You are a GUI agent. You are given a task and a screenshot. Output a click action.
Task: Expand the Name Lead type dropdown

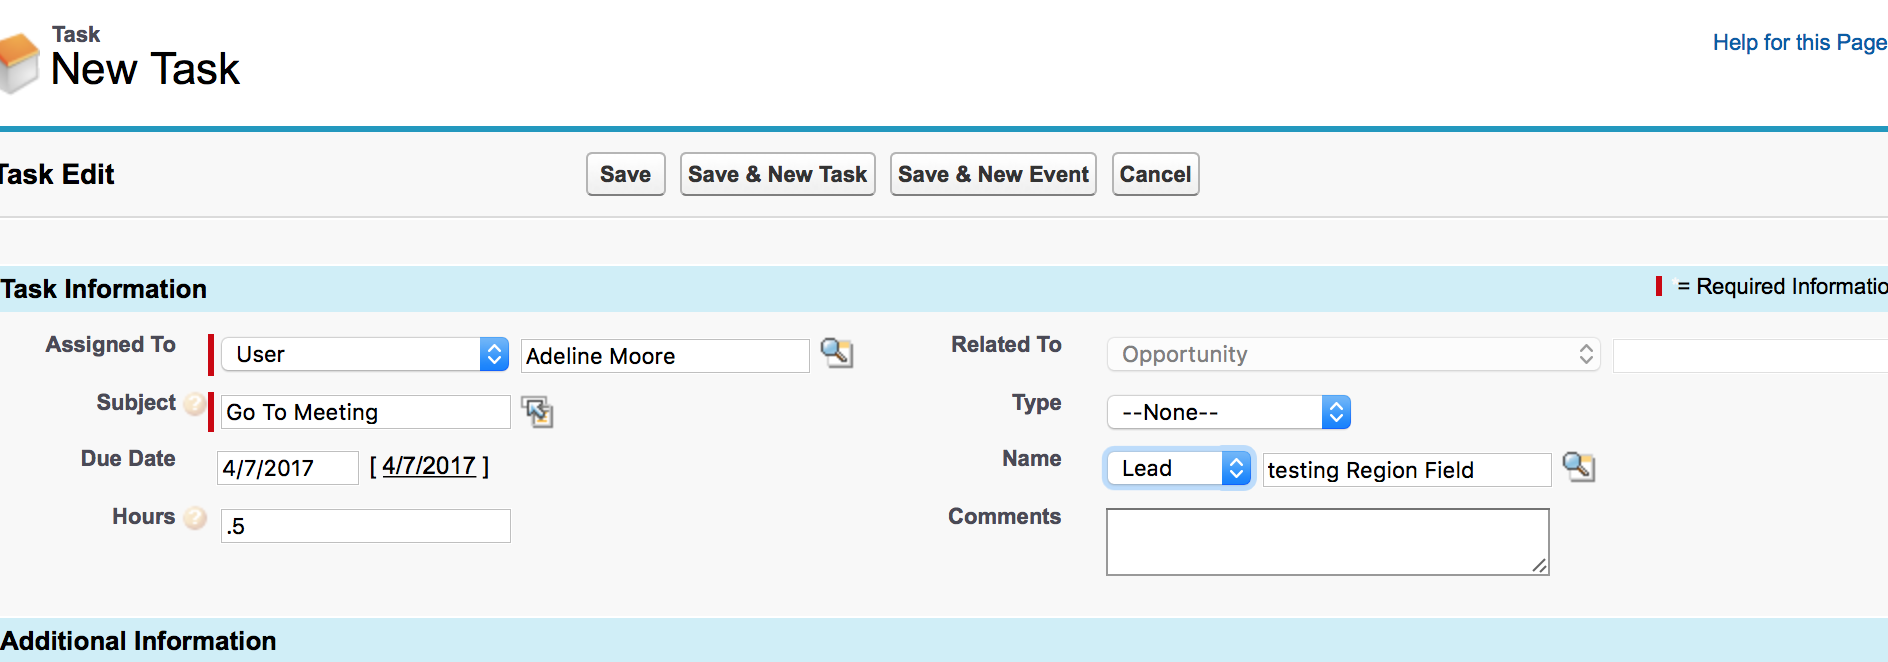tap(1178, 468)
